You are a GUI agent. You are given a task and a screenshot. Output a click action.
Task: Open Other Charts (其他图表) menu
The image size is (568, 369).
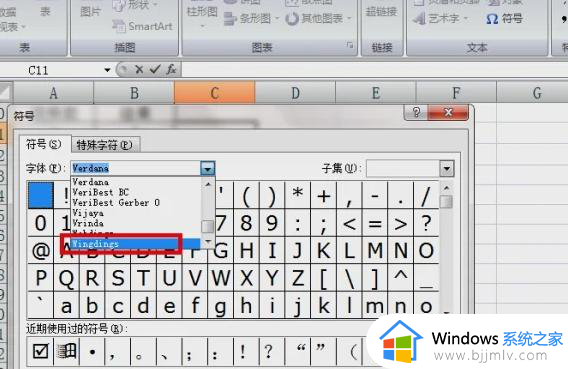click(x=319, y=18)
